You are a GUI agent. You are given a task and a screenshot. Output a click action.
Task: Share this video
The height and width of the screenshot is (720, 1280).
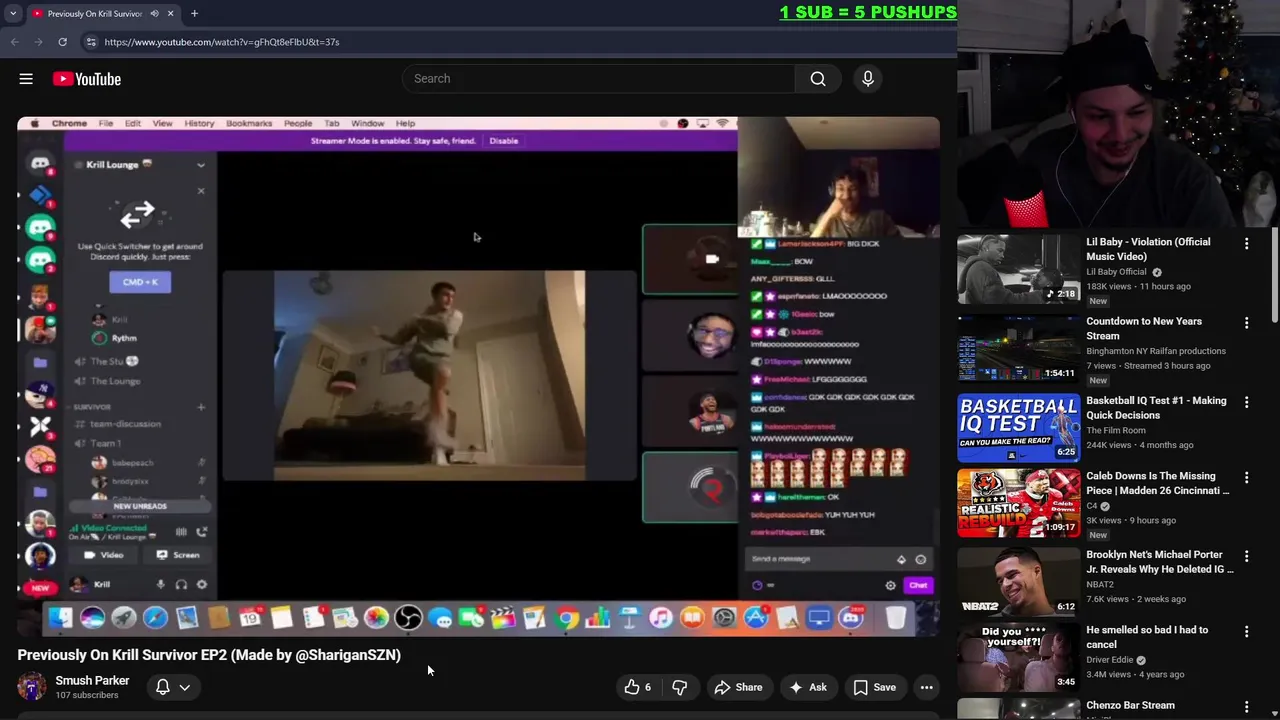pos(738,687)
